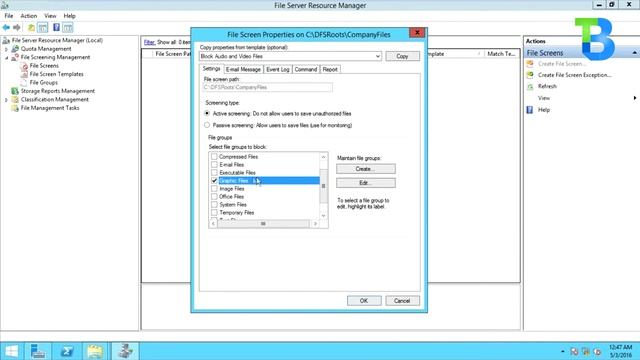Click the File Screens node icon
The image size is (640, 360).
(24, 66)
